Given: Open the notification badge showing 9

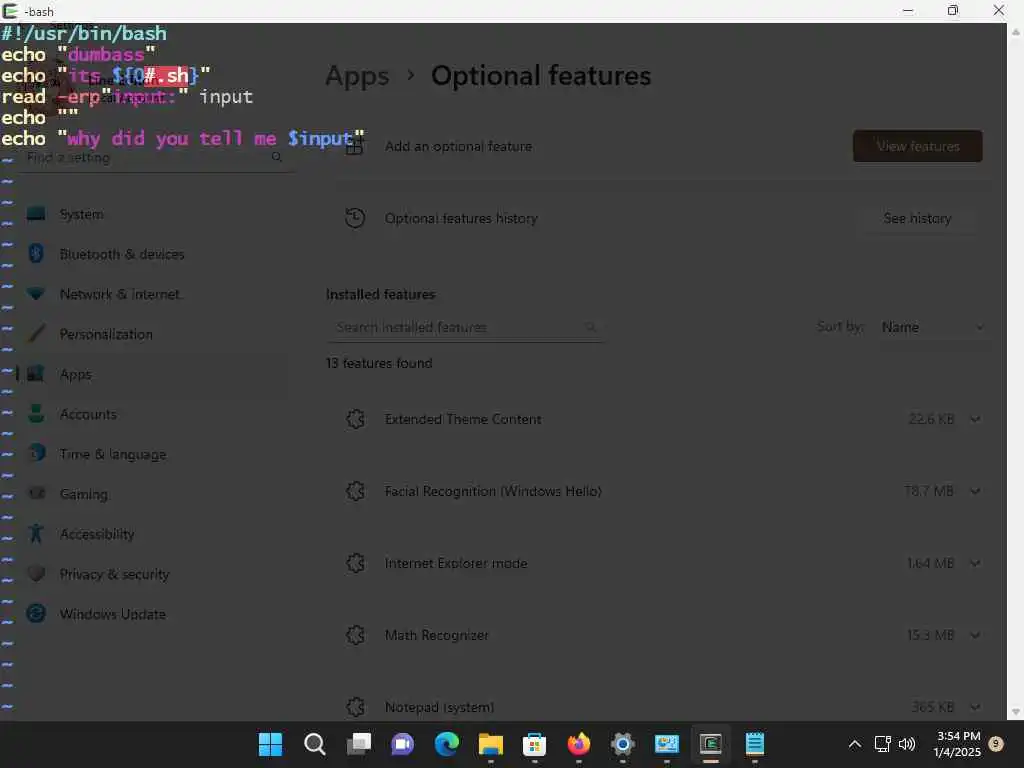Looking at the screenshot, I should (996, 744).
